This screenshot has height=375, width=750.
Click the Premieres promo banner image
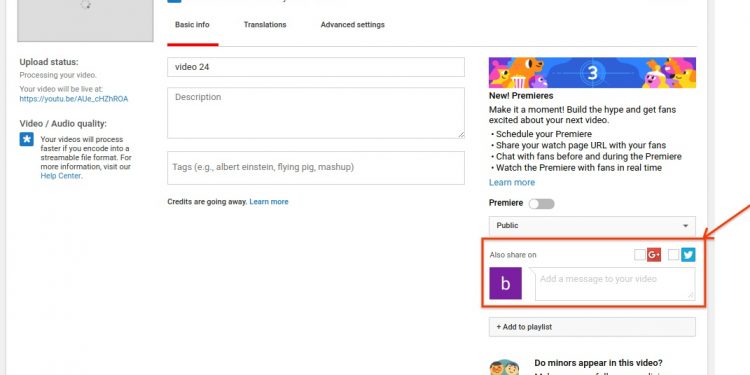592,73
